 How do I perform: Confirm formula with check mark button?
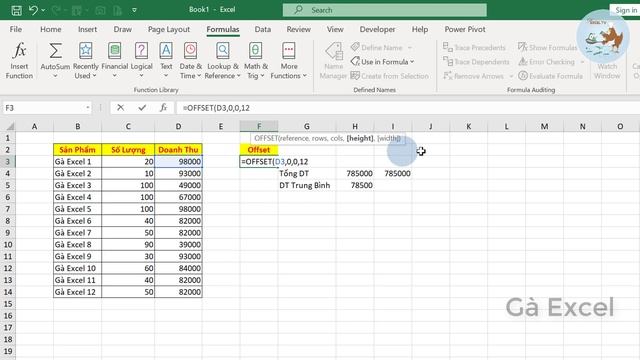point(142,108)
